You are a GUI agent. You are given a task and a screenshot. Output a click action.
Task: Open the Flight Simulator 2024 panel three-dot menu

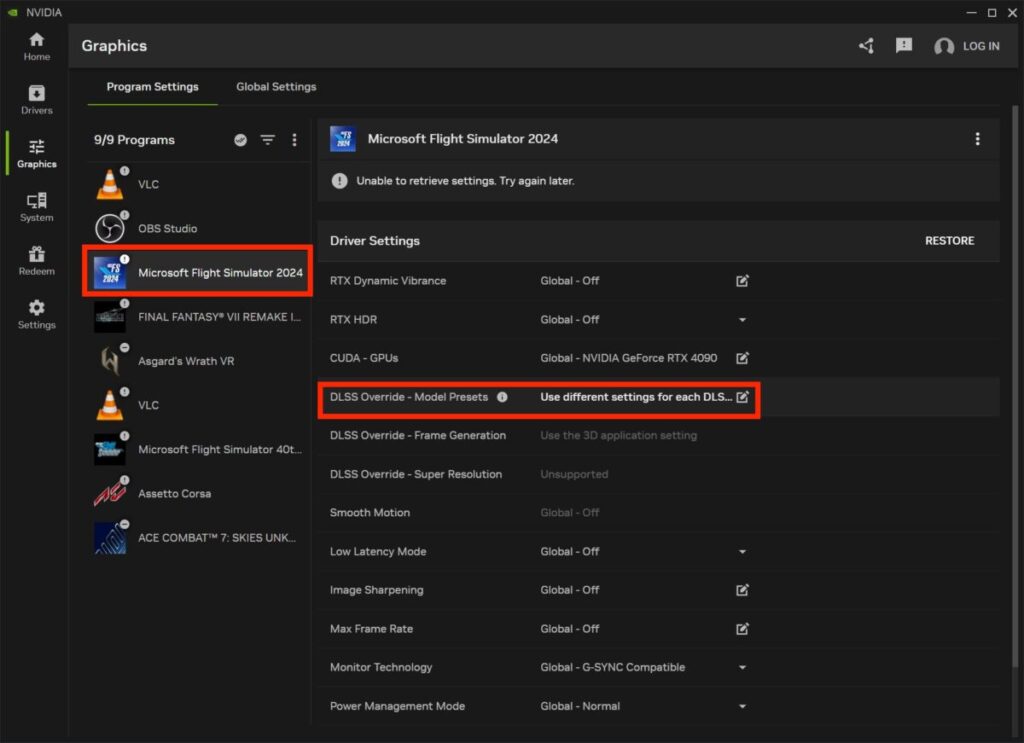[978, 139]
